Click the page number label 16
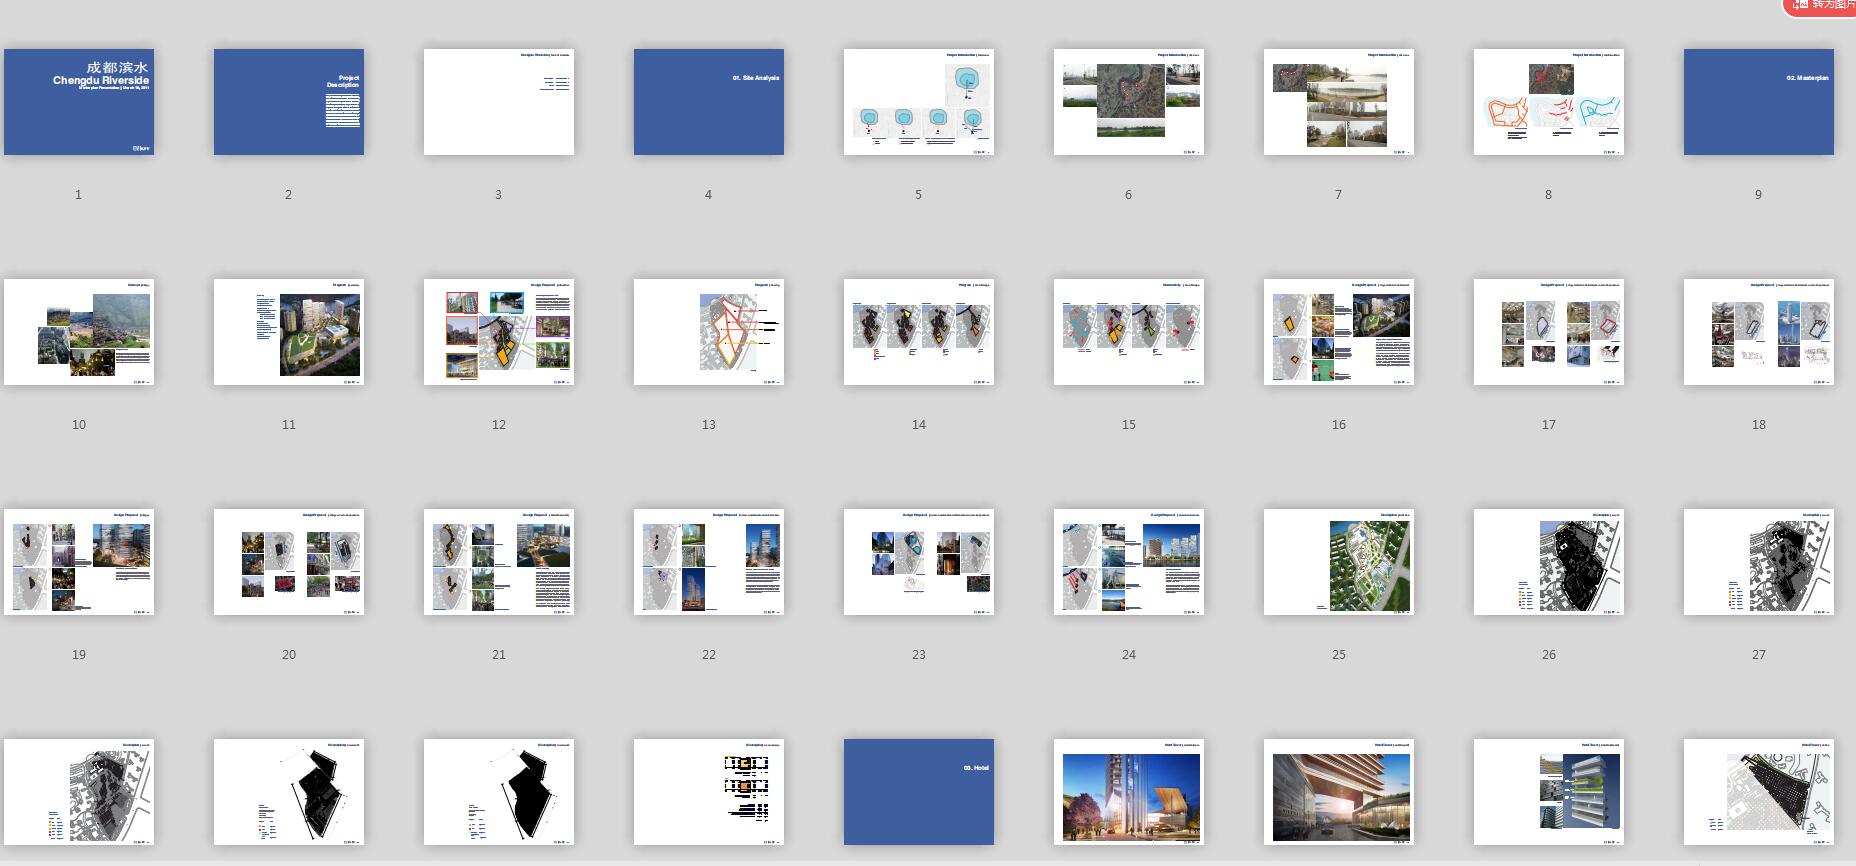Viewport: 1856px width, 866px height. [x=1339, y=425]
